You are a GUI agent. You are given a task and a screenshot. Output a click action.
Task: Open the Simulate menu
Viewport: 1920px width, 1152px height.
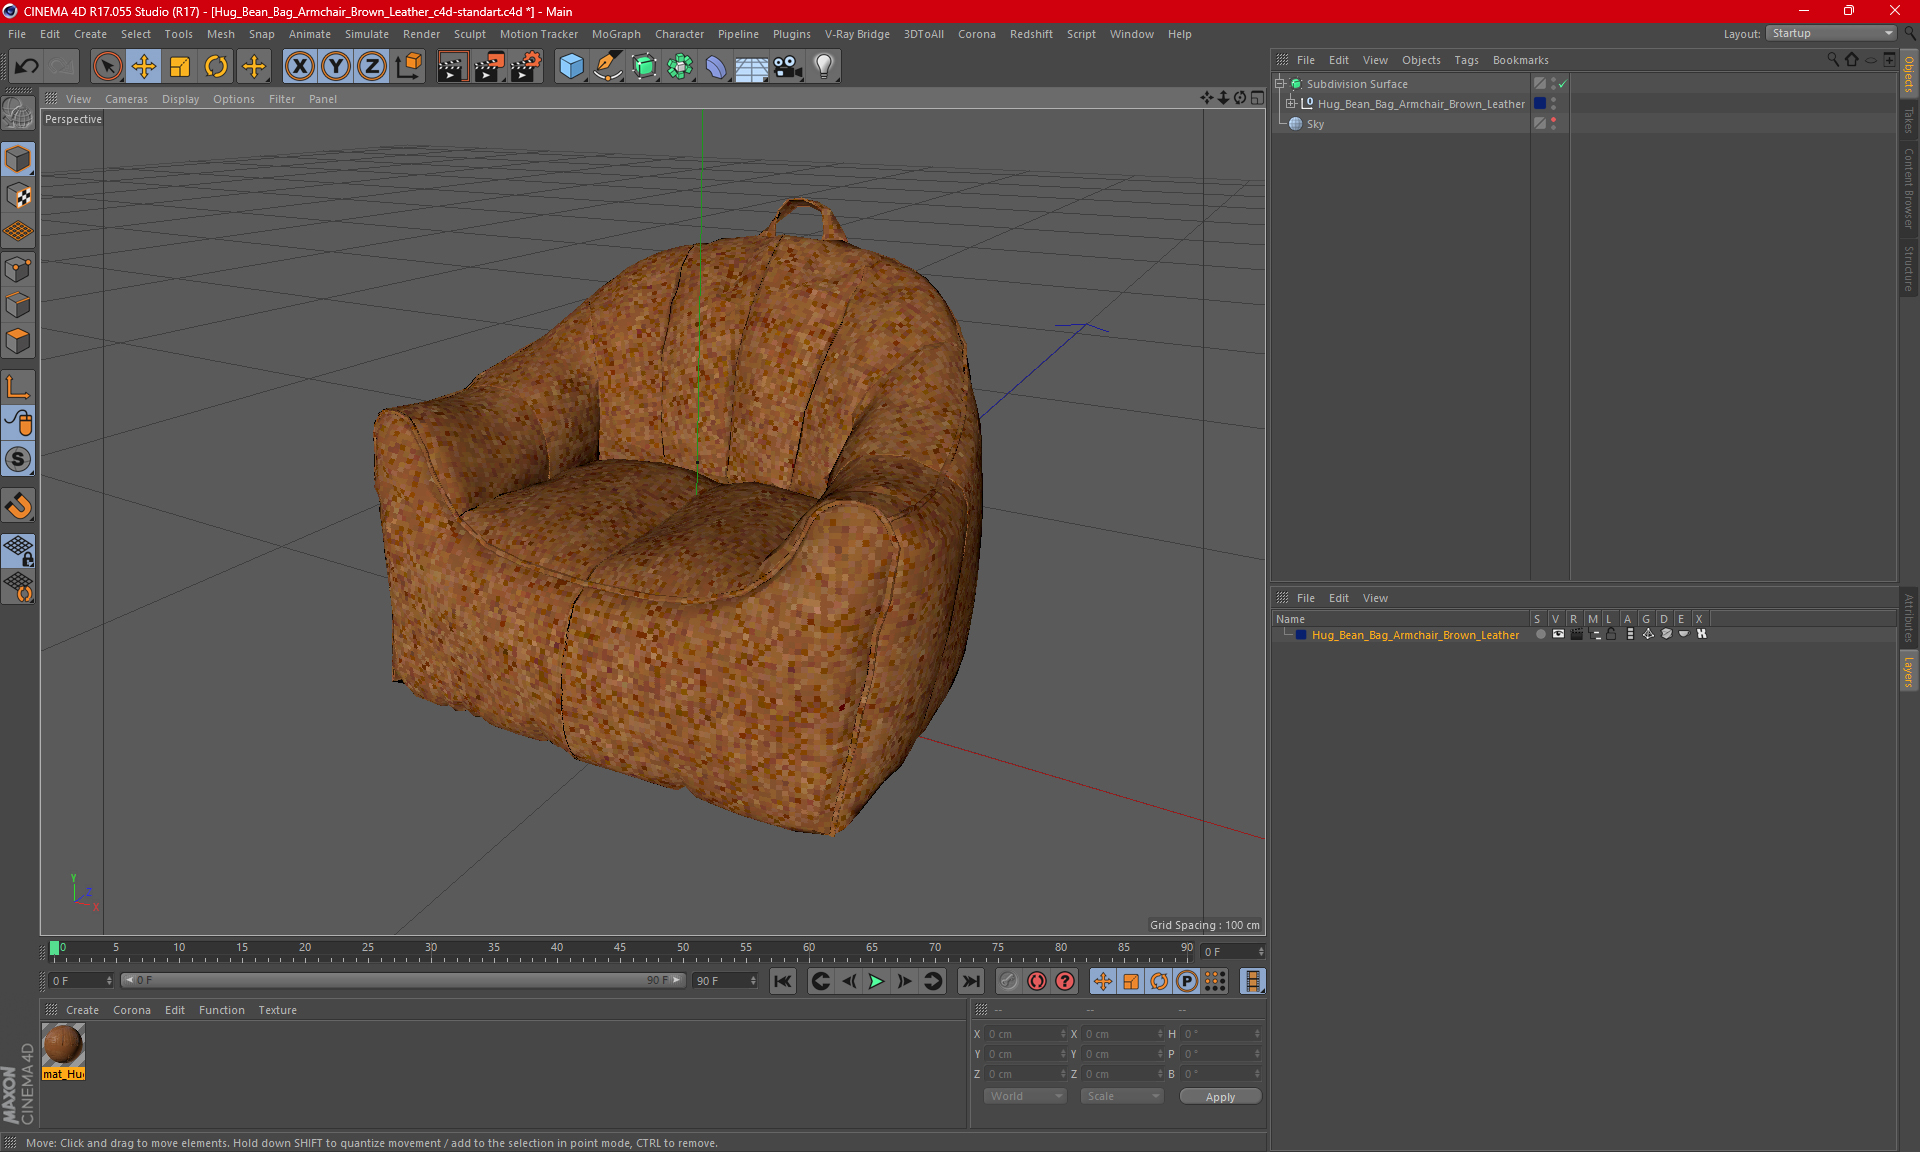[367, 34]
